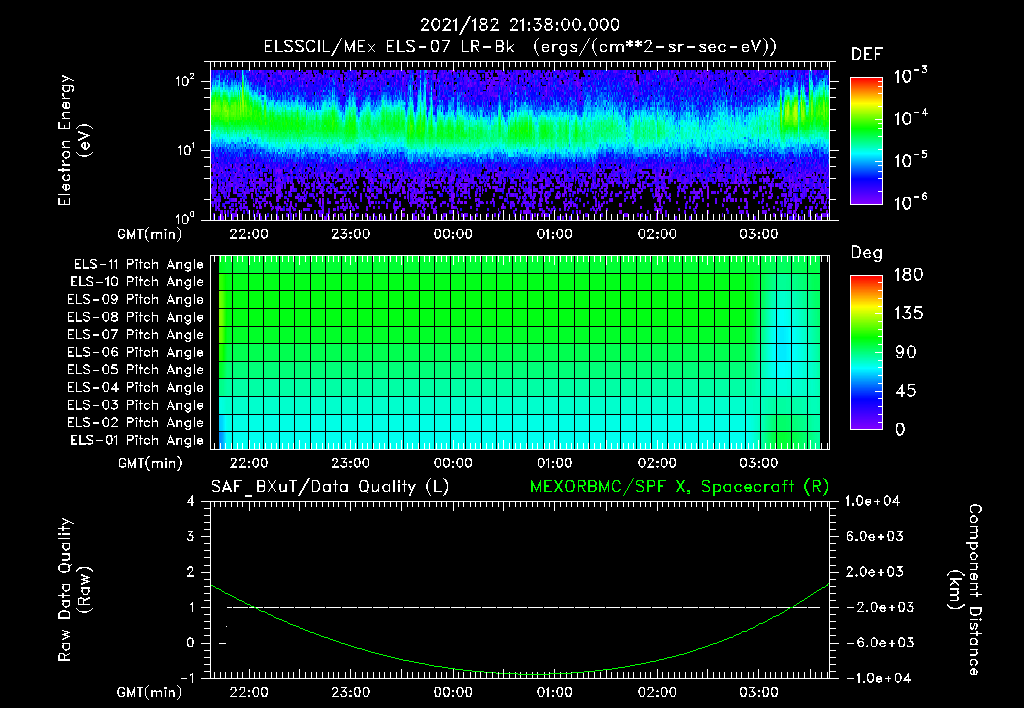The width and height of the screenshot is (1024, 708).
Task: Select the 'ELS-06 Pitch Angle' row label
Action: (x=135, y=353)
